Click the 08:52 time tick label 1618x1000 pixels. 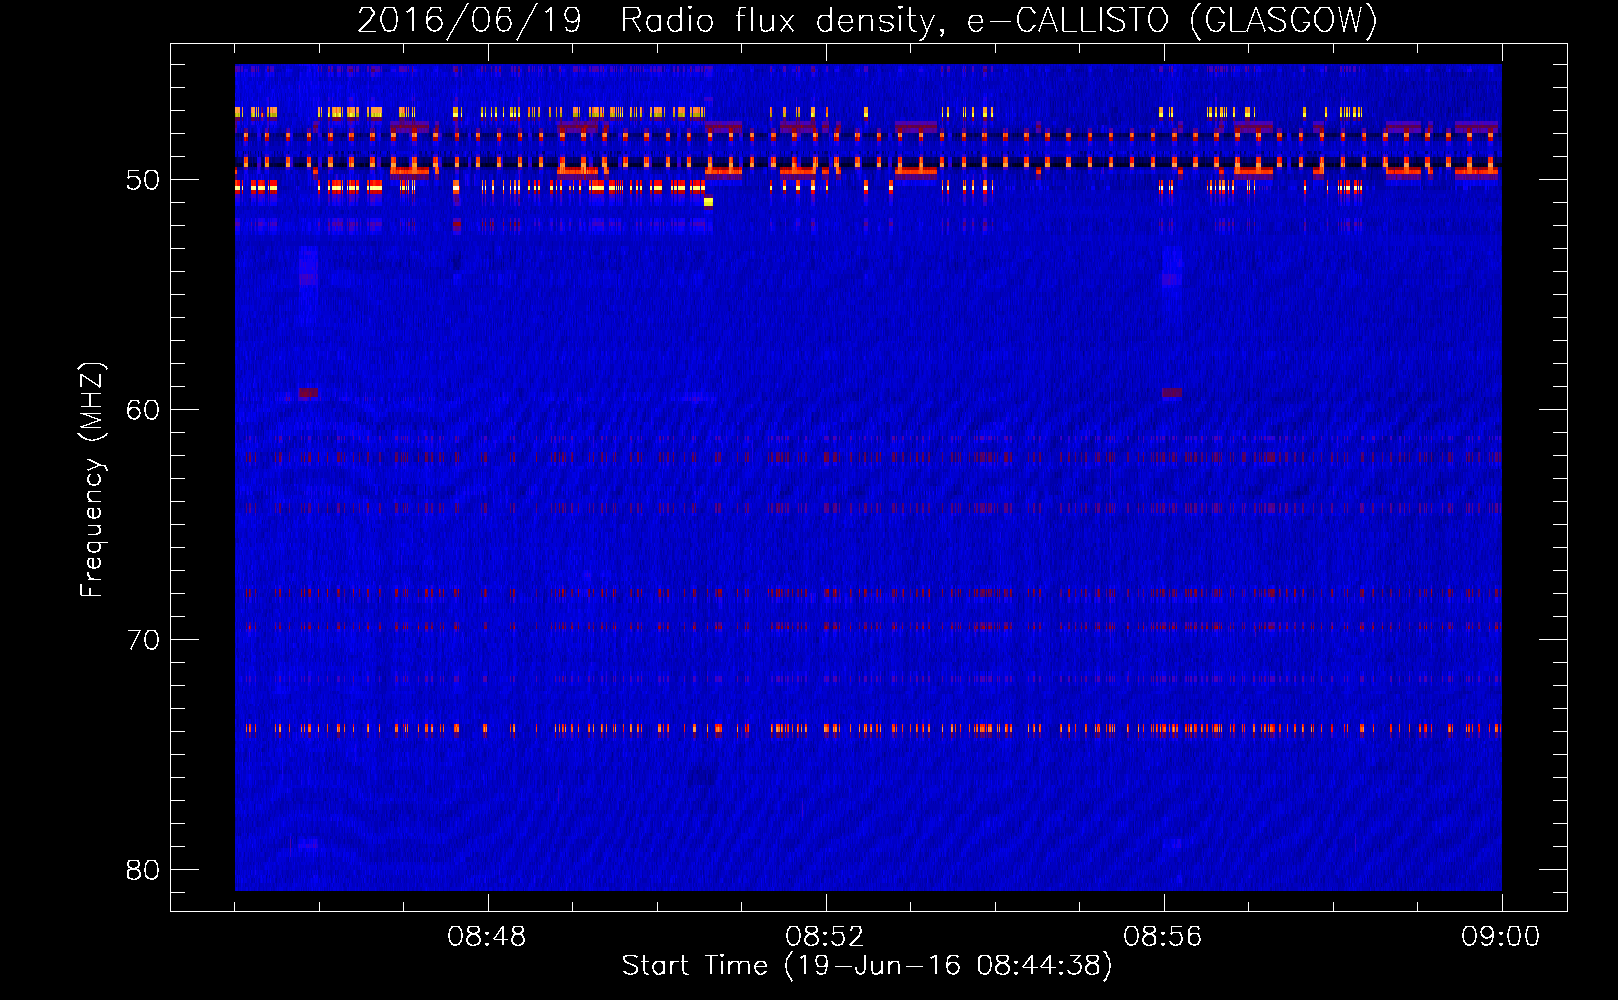coord(825,937)
